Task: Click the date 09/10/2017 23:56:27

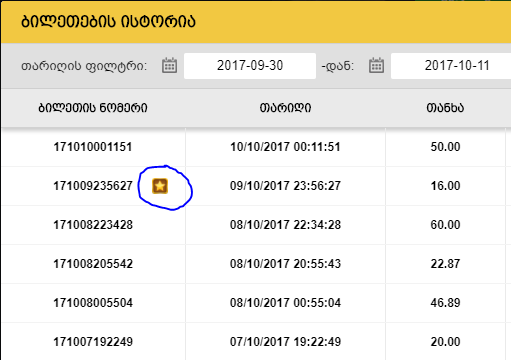Action: click(x=285, y=186)
